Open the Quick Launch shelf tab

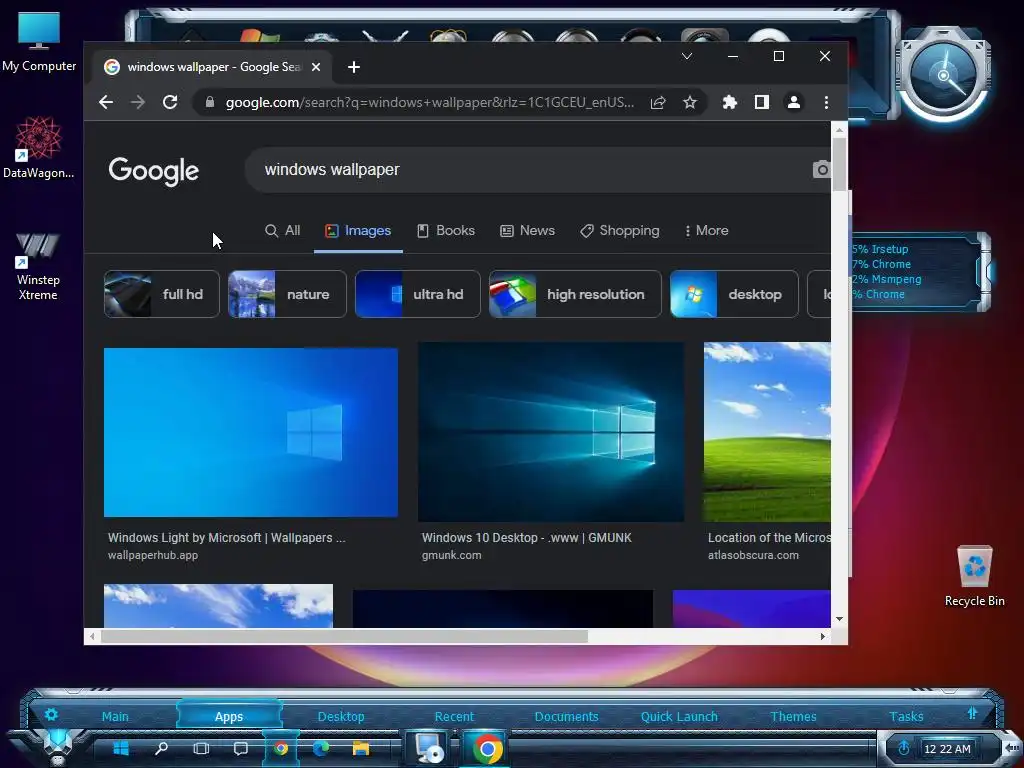[679, 716]
